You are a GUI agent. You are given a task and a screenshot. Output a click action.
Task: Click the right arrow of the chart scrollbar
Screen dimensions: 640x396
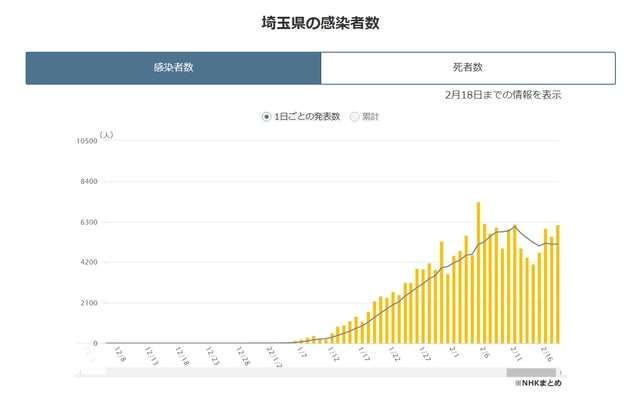(561, 372)
